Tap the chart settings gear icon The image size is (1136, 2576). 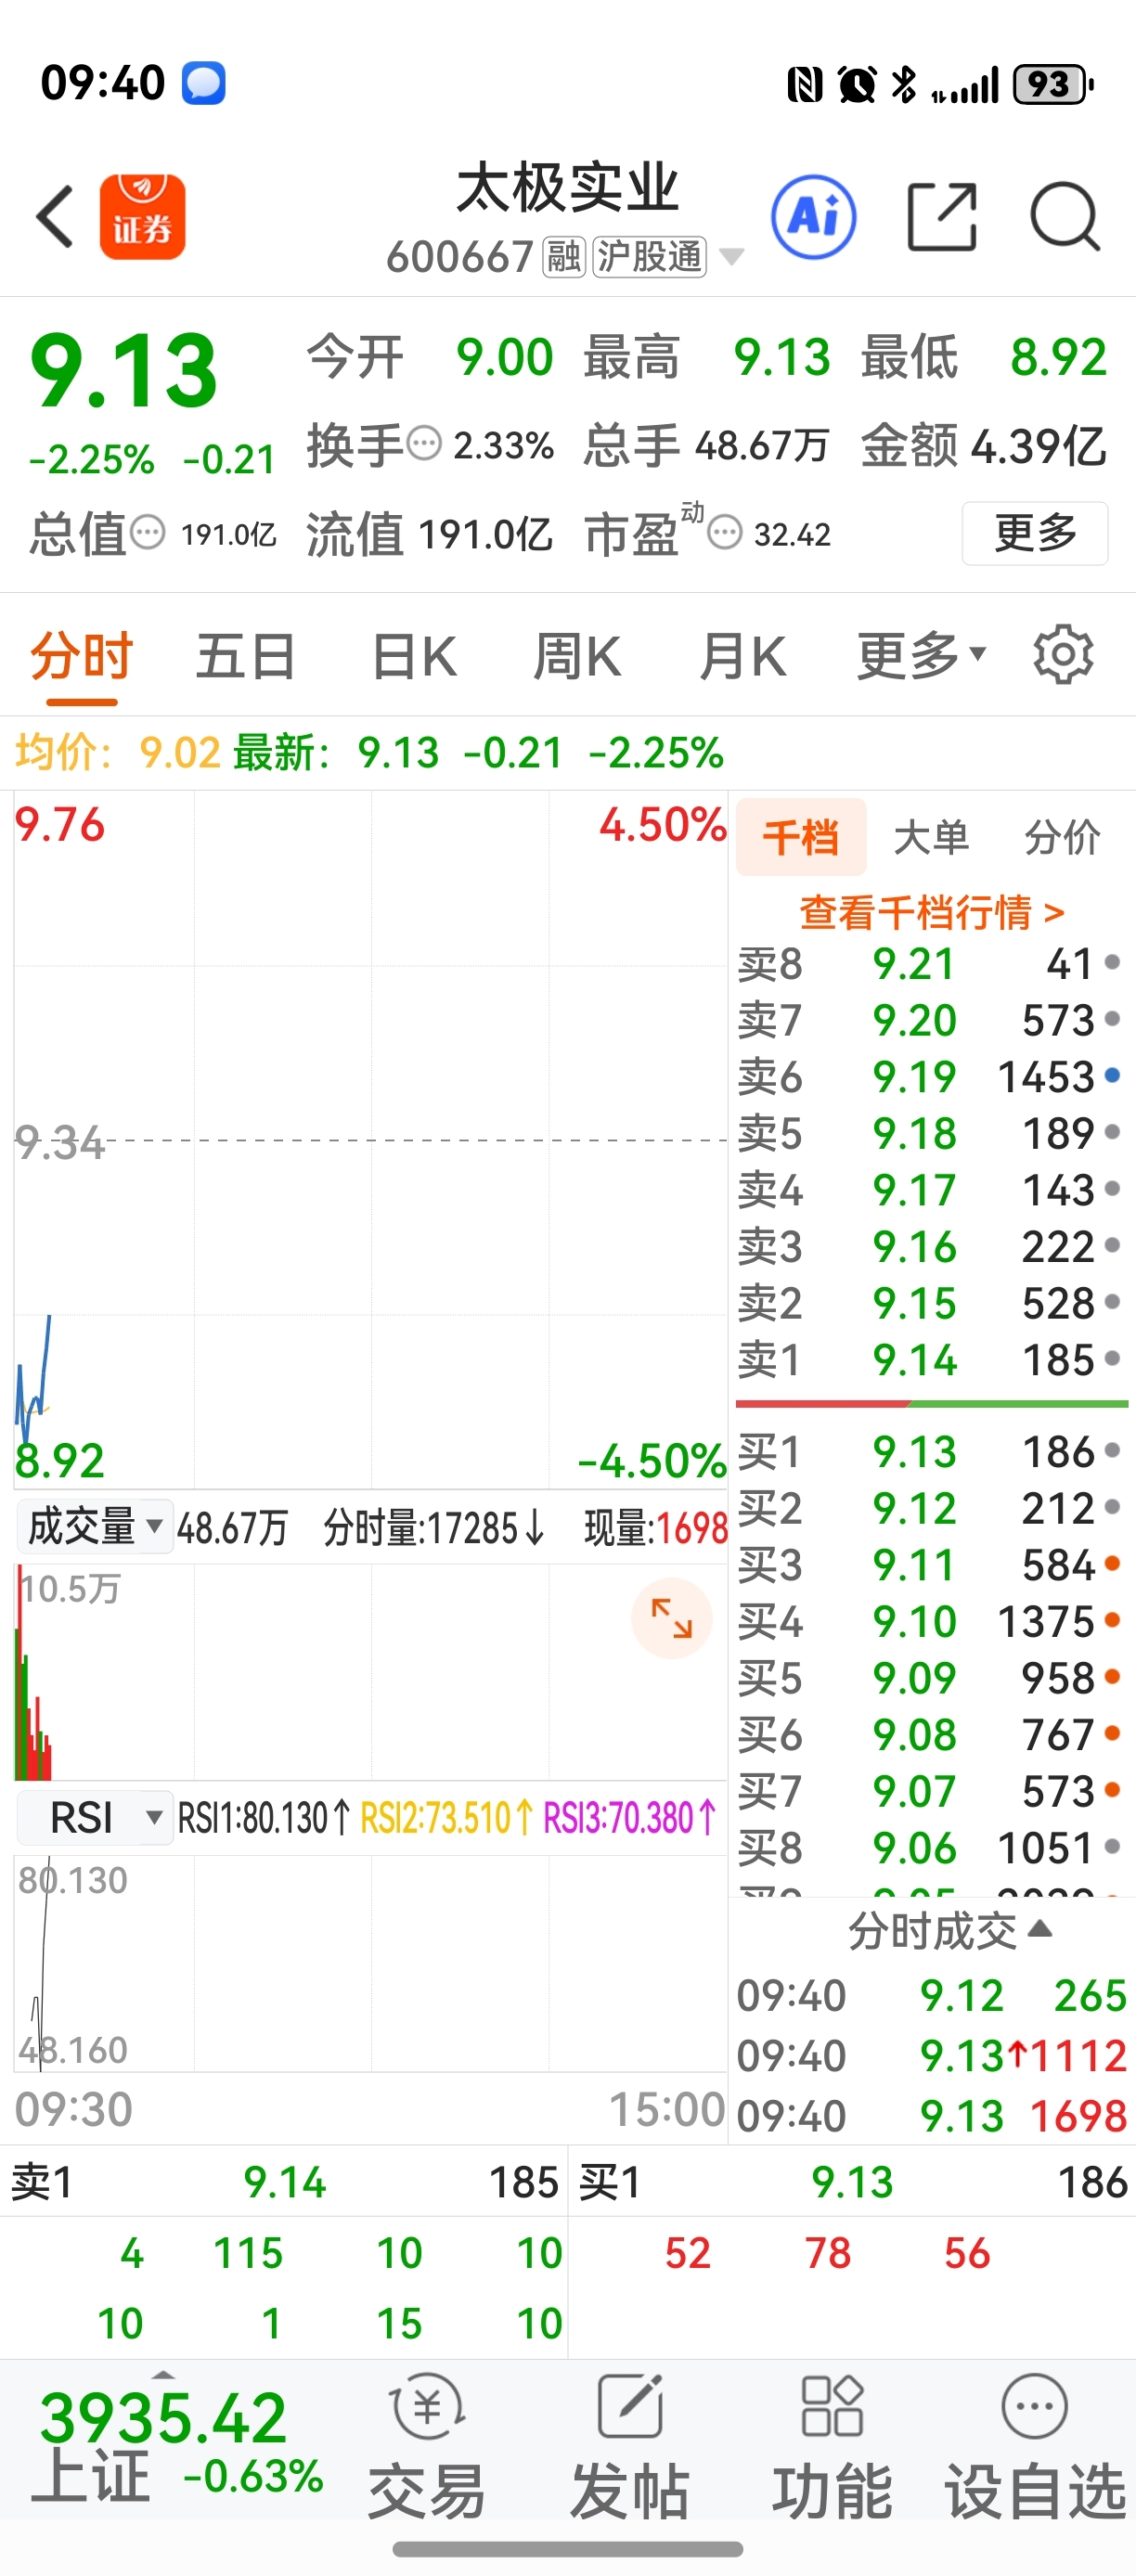click(x=1063, y=655)
